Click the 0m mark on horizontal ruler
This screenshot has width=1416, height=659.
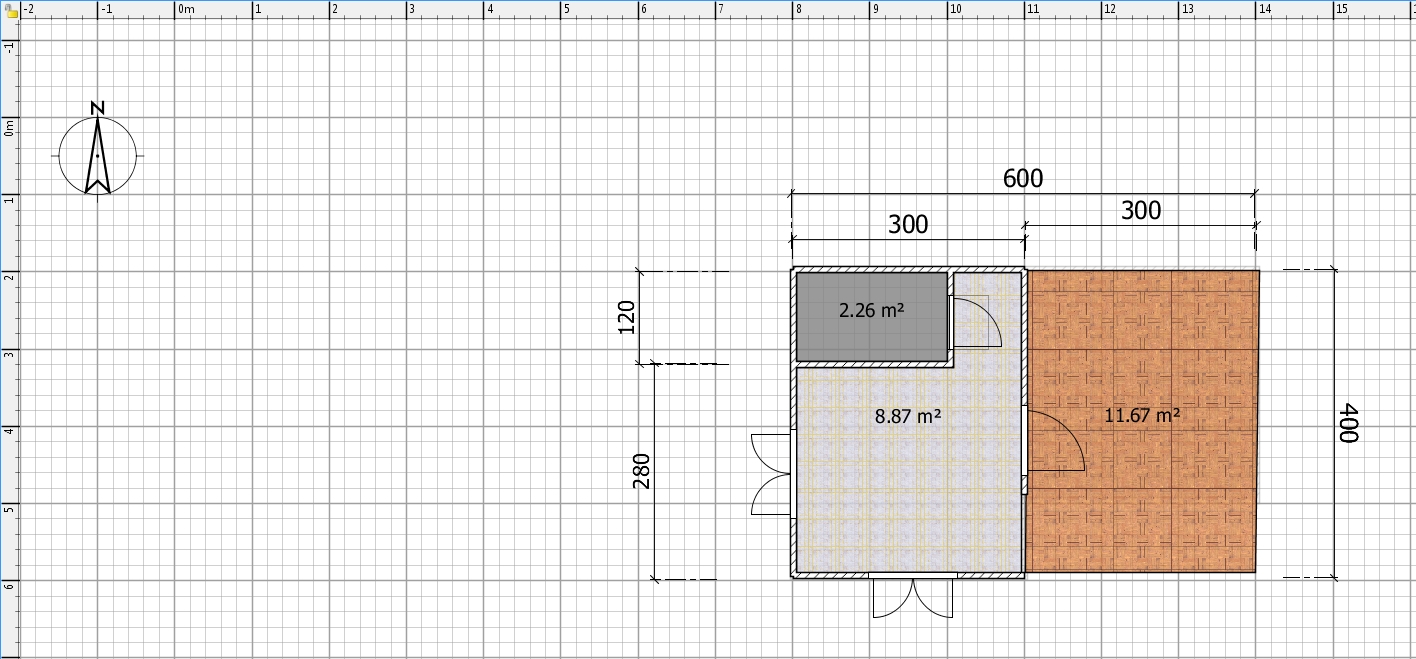185,9
